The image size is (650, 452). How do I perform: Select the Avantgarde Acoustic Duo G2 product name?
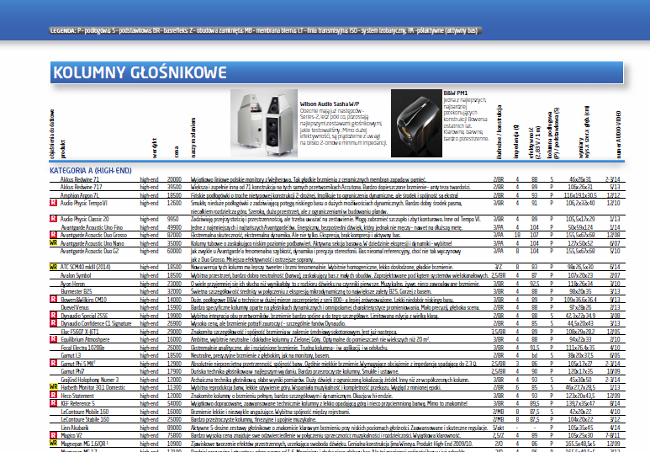pos(90,251)
